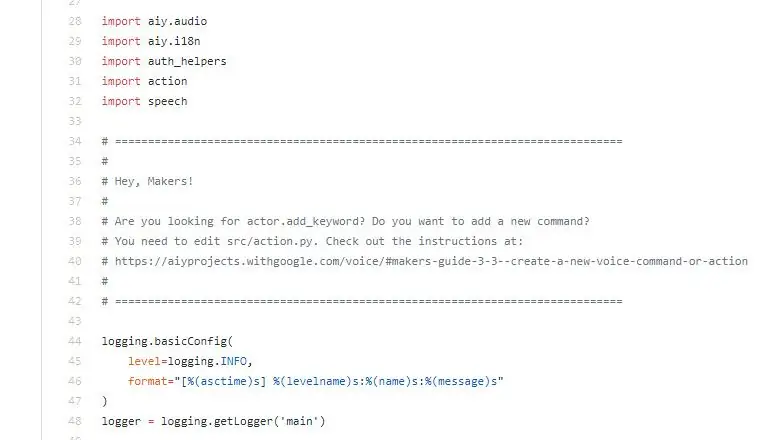This screenshot has width=773, height=440.
Task: Select line number 48
Action: tap(75, 421)
